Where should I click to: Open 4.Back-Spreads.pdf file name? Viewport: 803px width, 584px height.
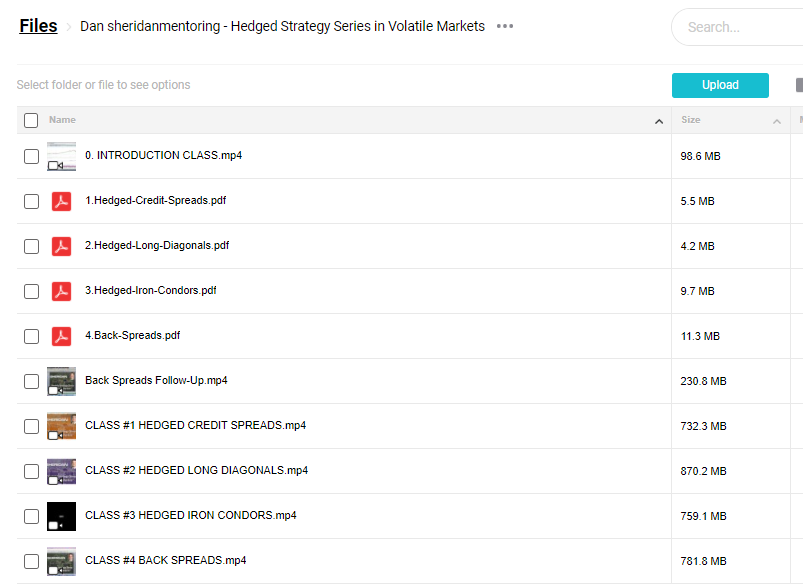(x=133, y=336)
